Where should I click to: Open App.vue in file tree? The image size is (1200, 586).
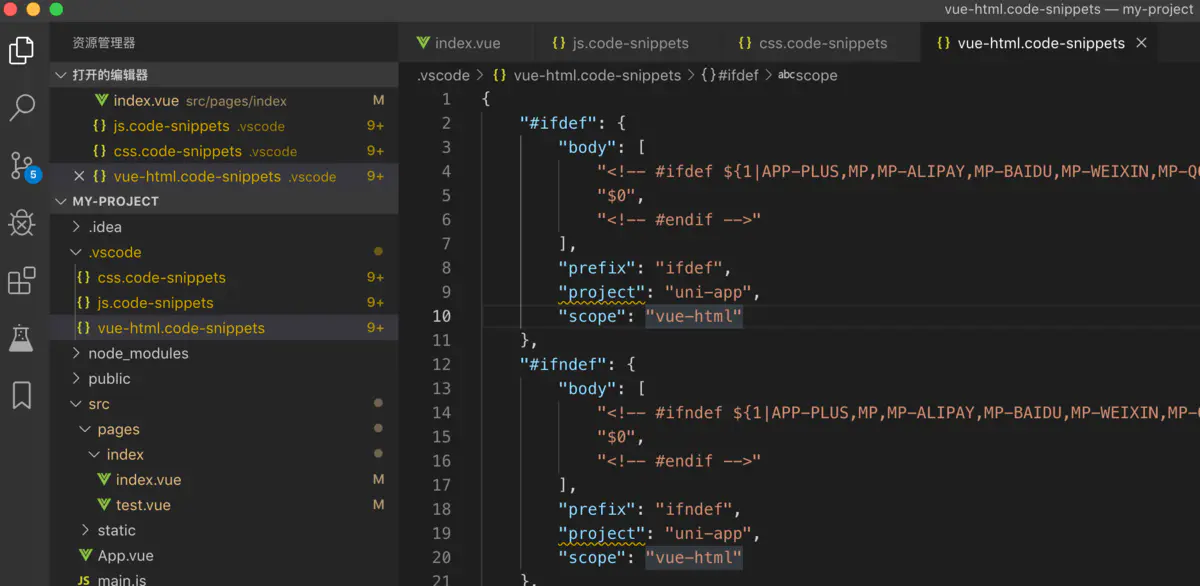(x=224, y=555)
